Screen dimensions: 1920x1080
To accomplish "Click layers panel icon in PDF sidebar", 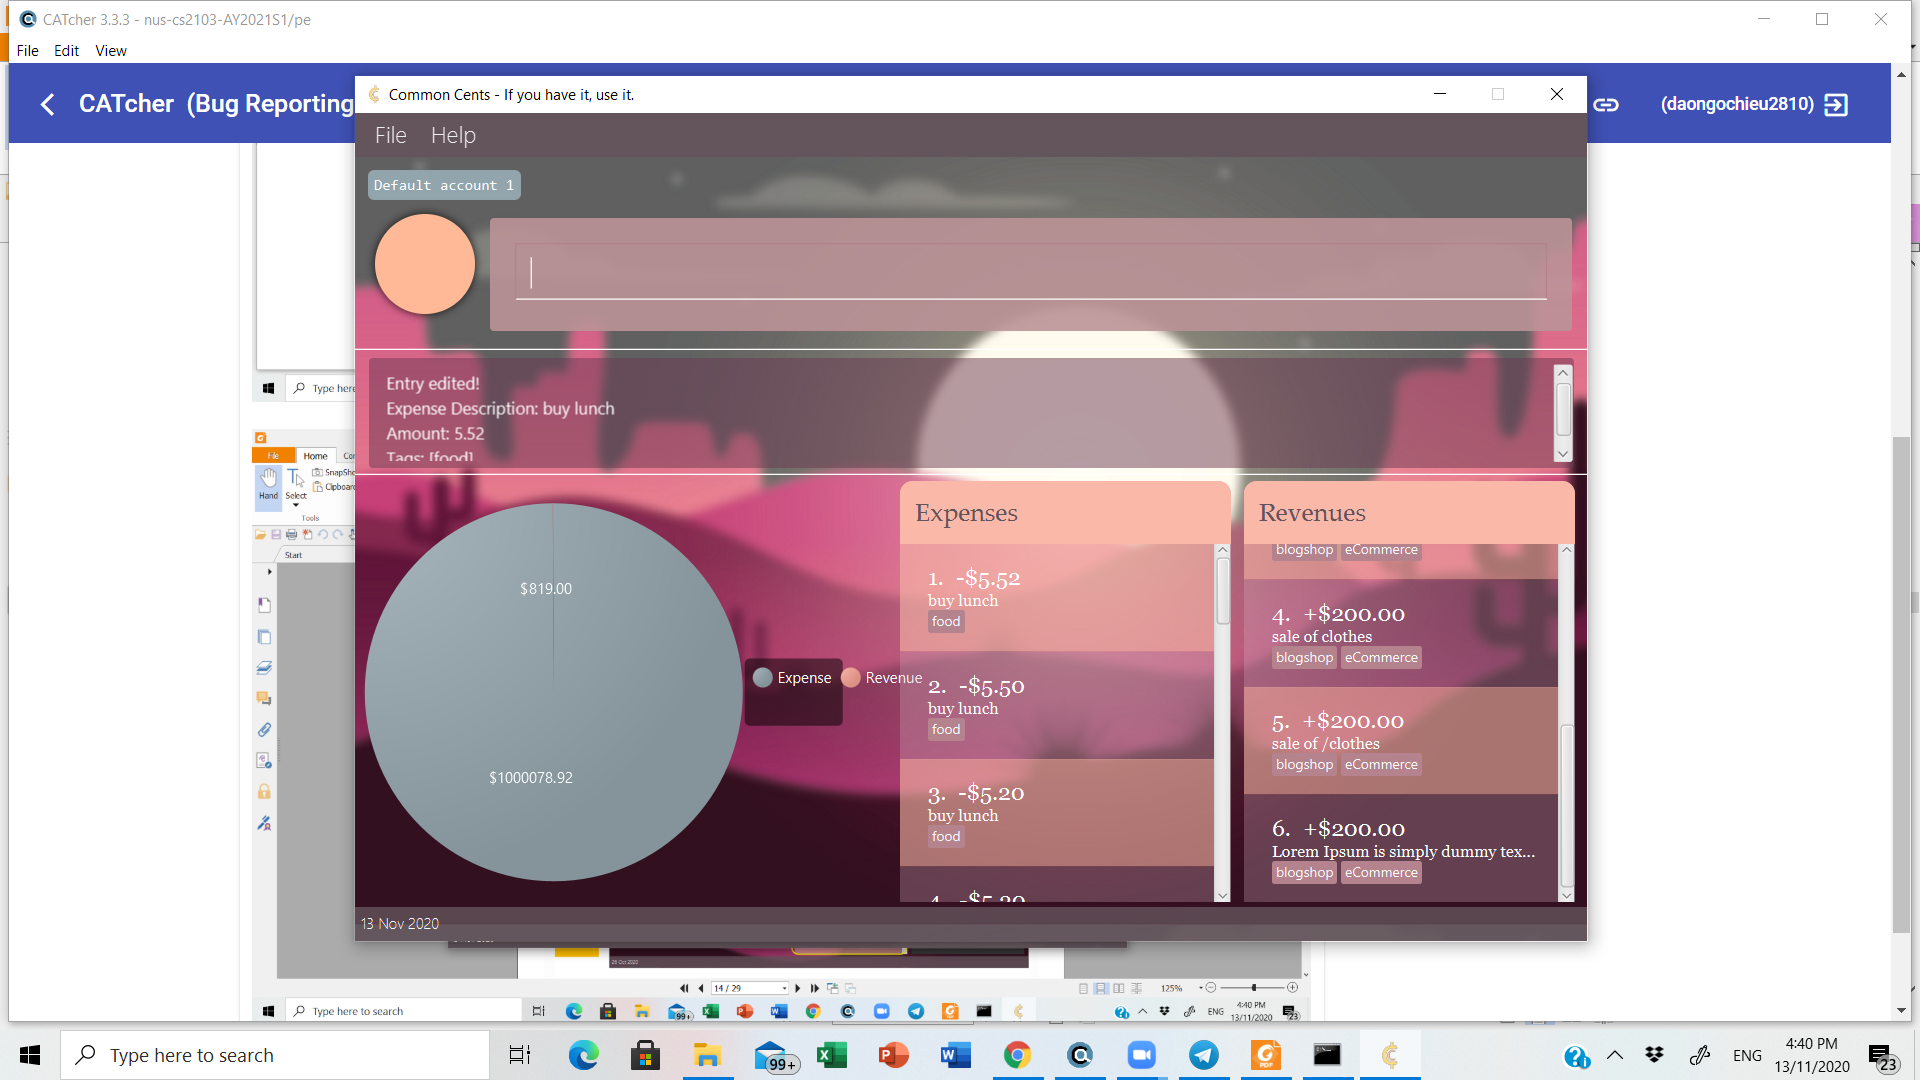I will coord(264,668).
